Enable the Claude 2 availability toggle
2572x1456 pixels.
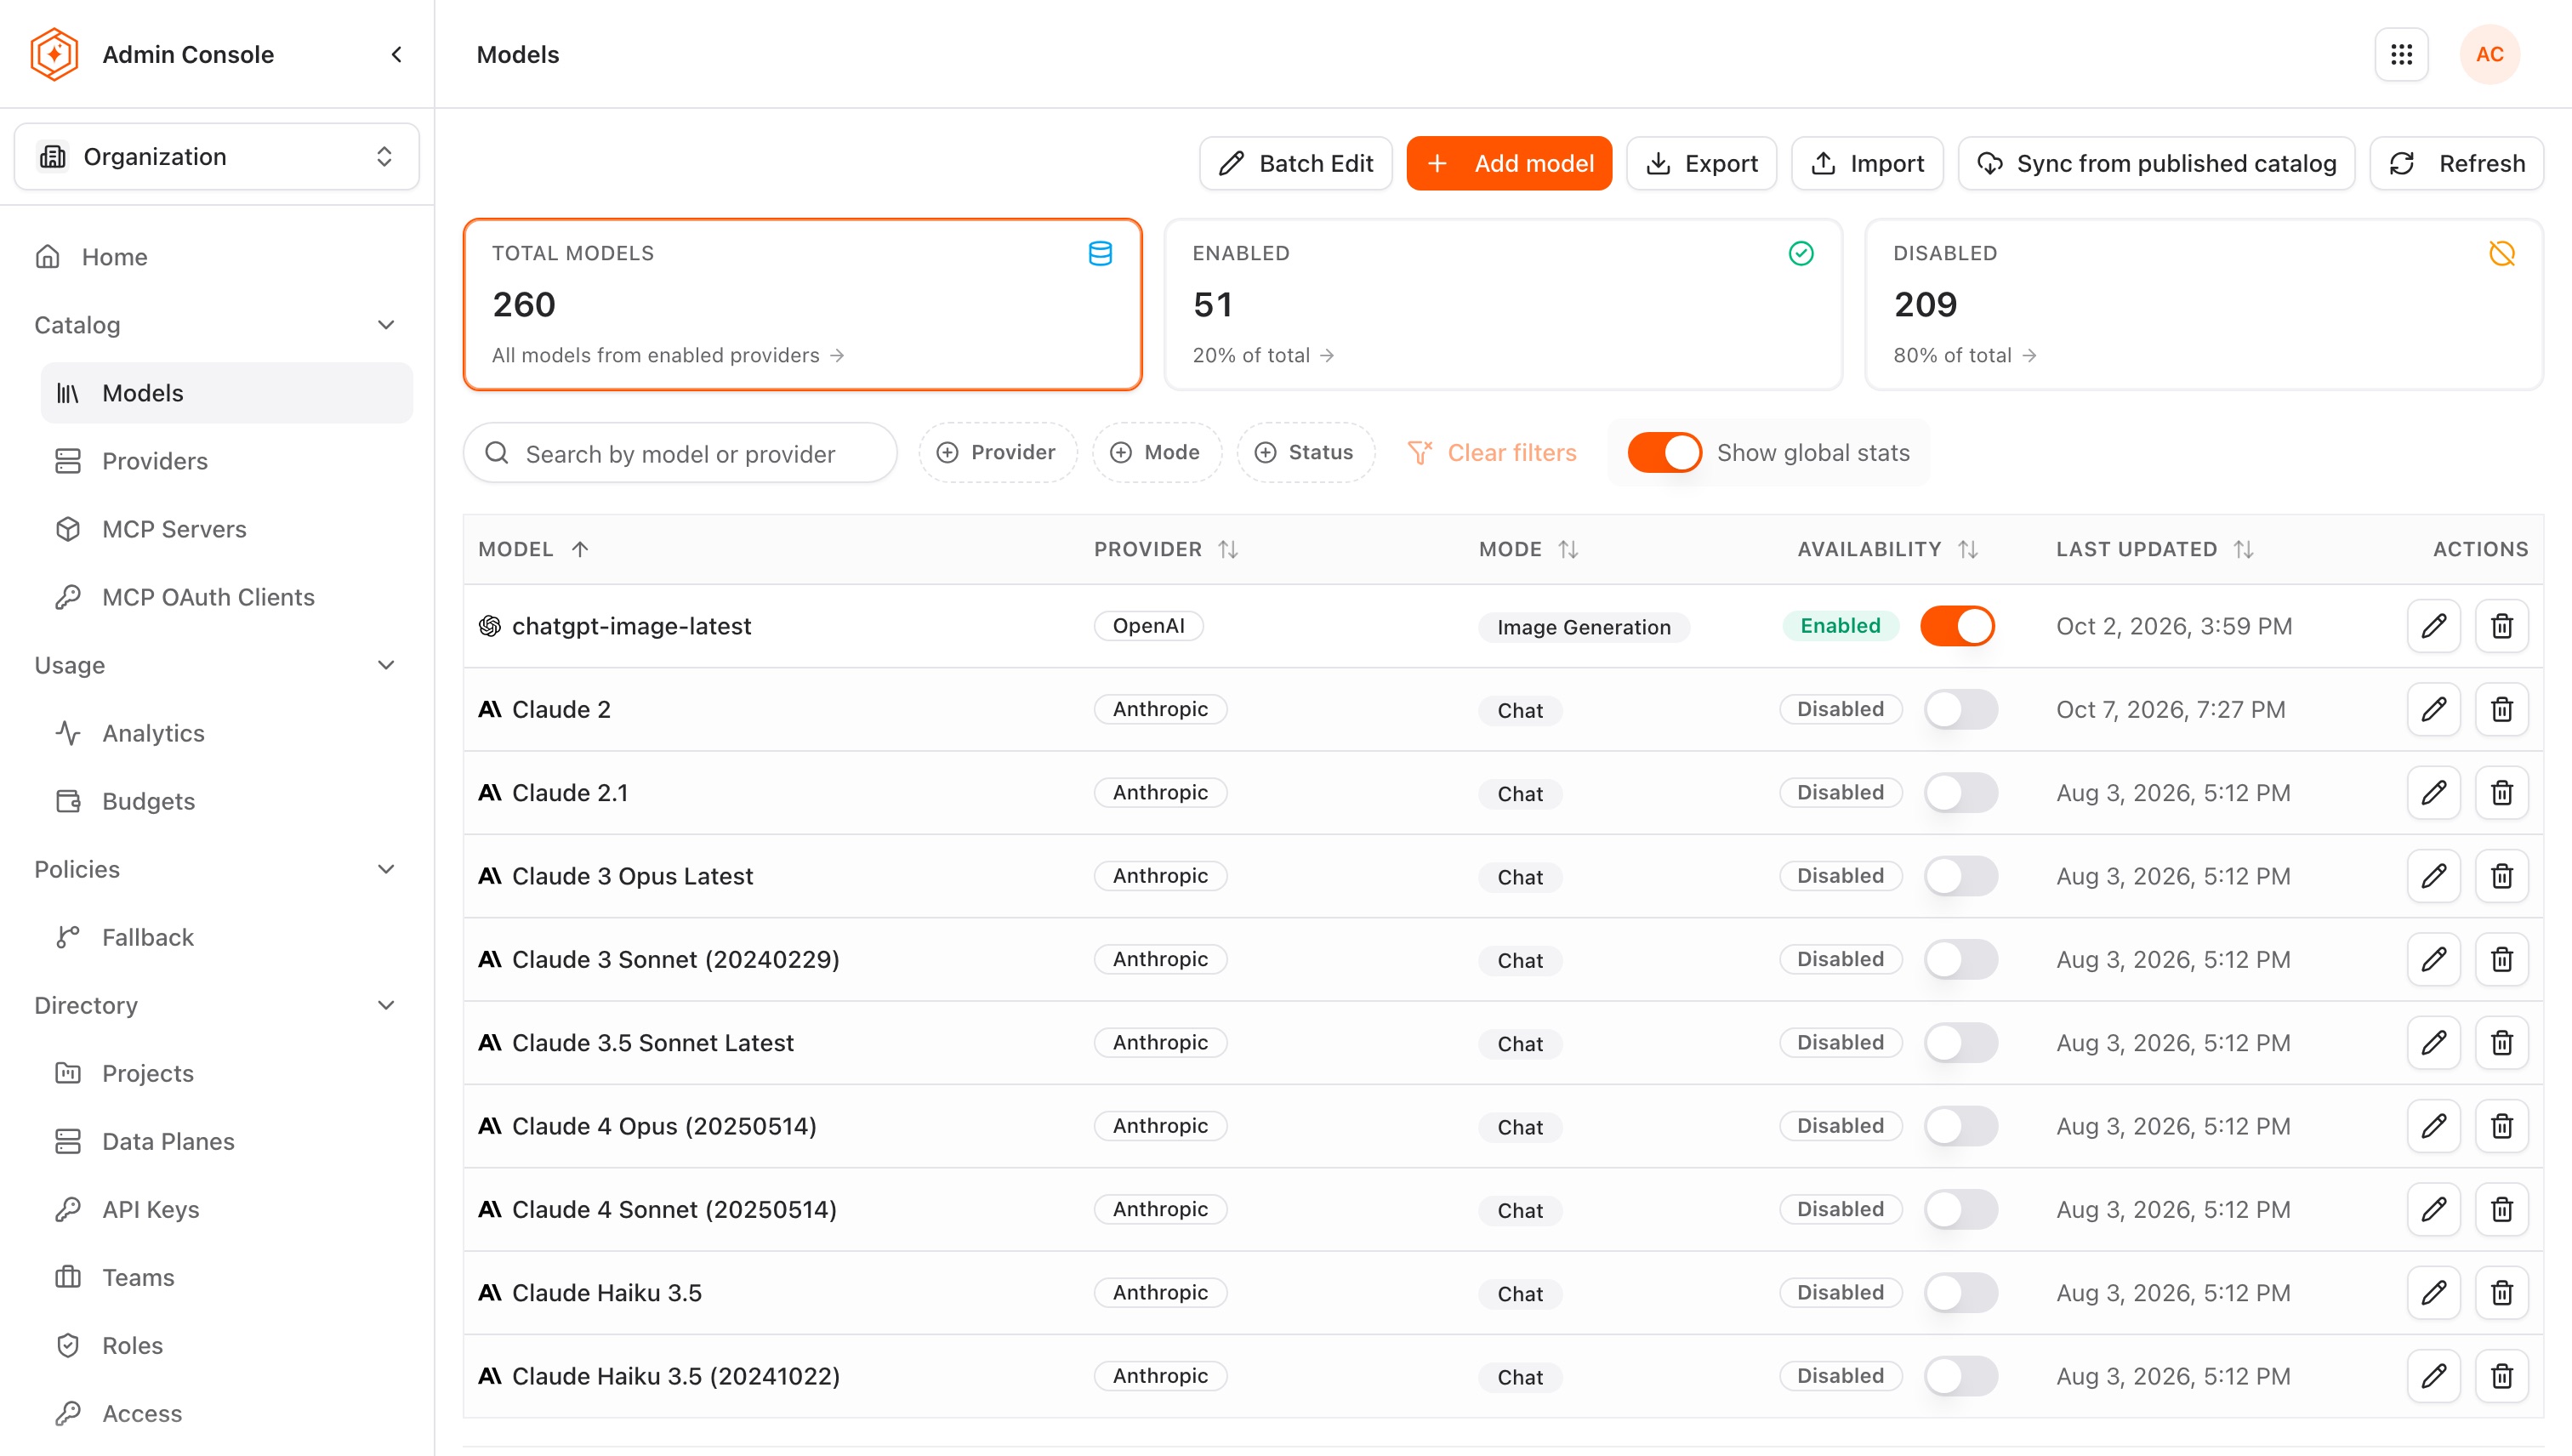coord(1961,709)
